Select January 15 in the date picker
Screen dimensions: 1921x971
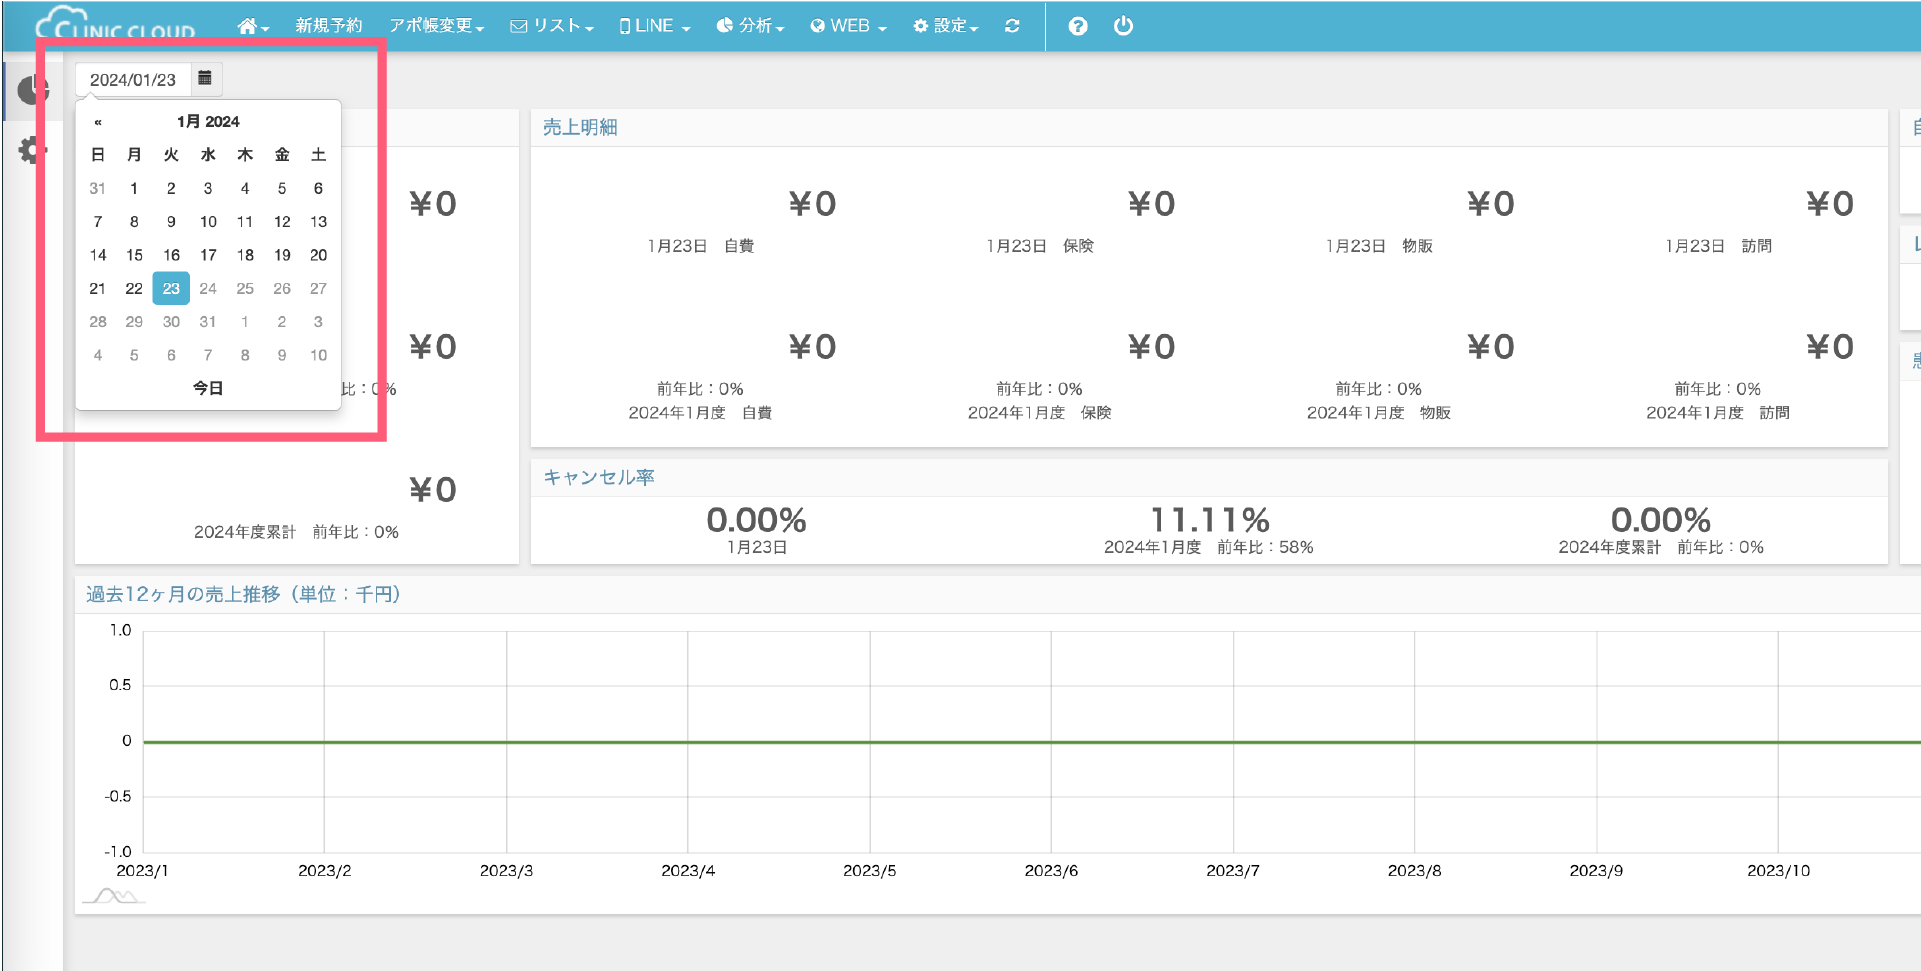click(134, 255)
